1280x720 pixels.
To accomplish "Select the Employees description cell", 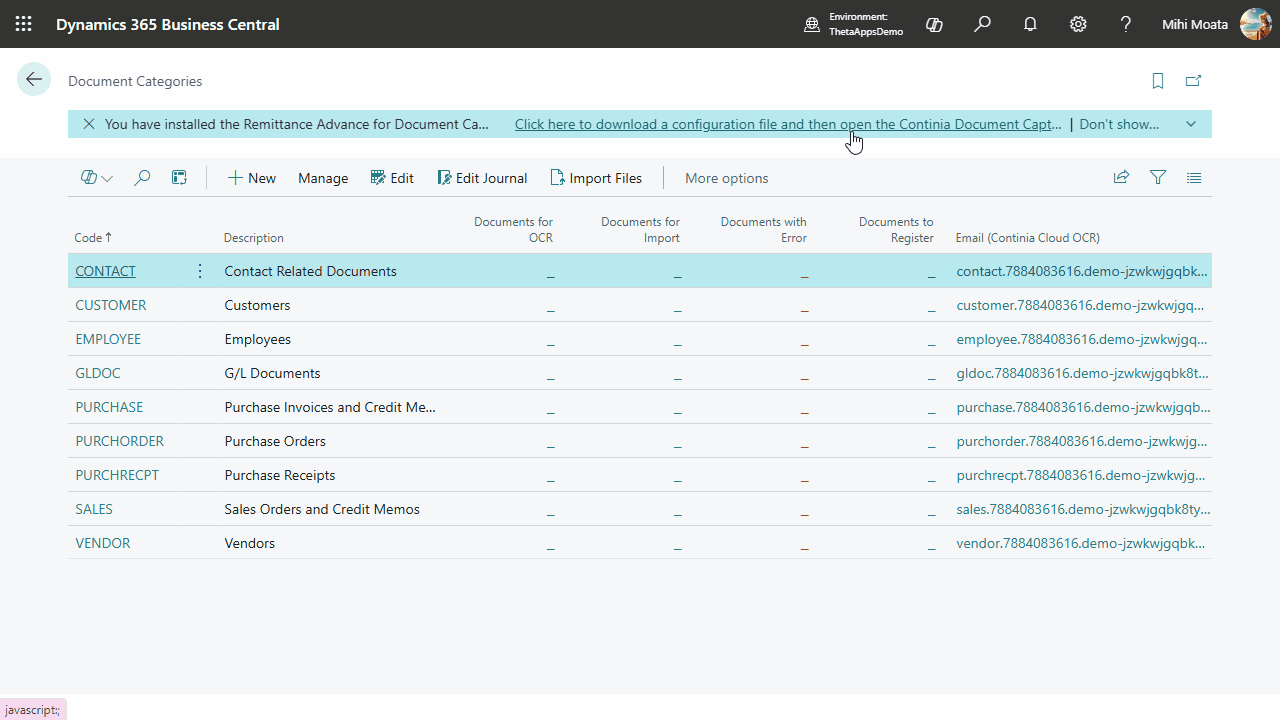I will [258, 339].
